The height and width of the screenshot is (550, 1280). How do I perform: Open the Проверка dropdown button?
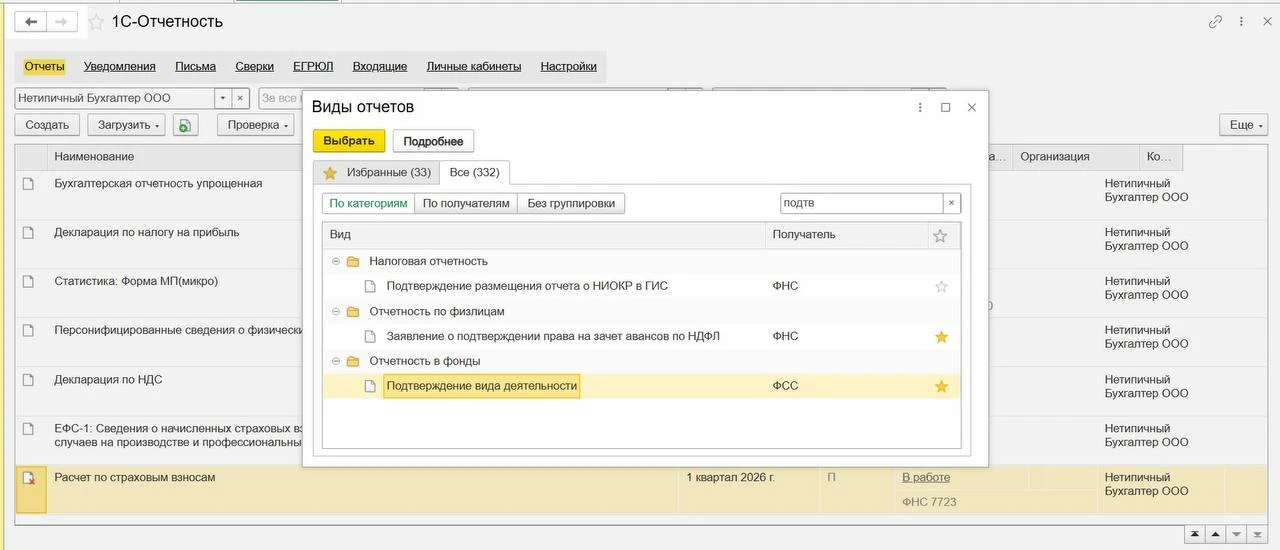coord(258,125)
